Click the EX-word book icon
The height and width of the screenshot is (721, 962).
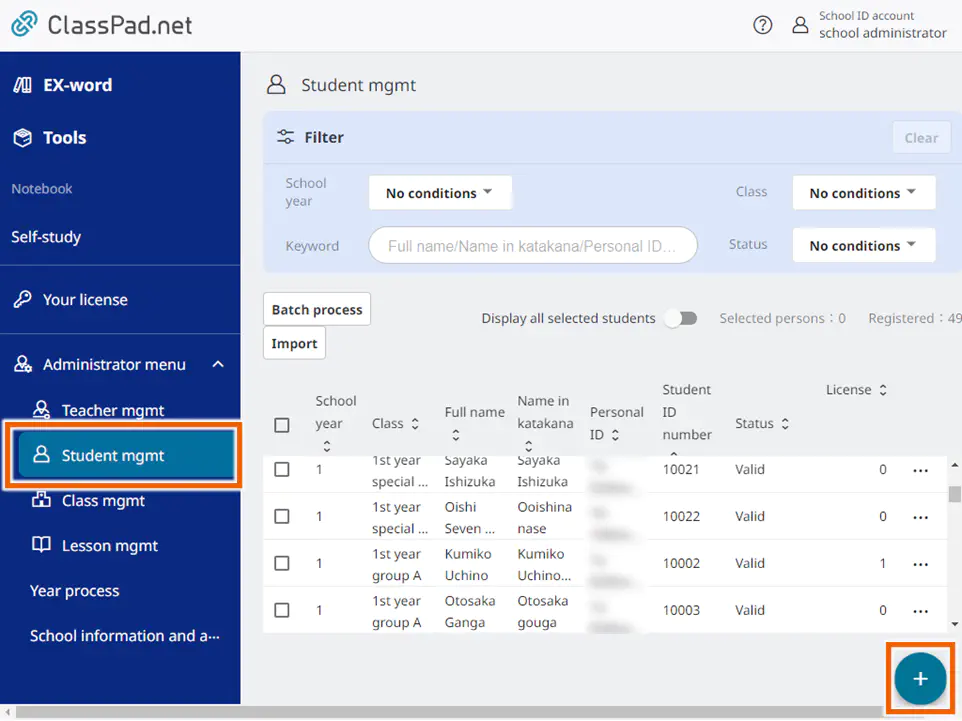23,85
